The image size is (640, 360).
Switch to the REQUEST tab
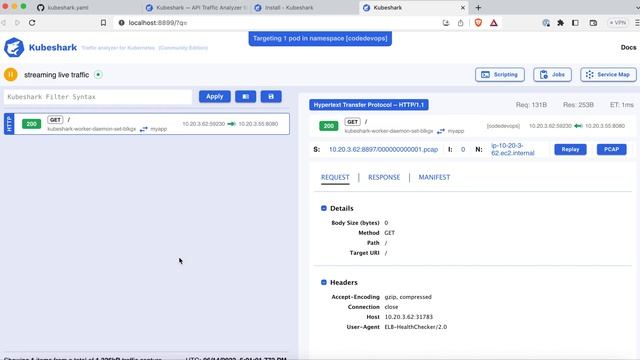(x=335, y=177)
